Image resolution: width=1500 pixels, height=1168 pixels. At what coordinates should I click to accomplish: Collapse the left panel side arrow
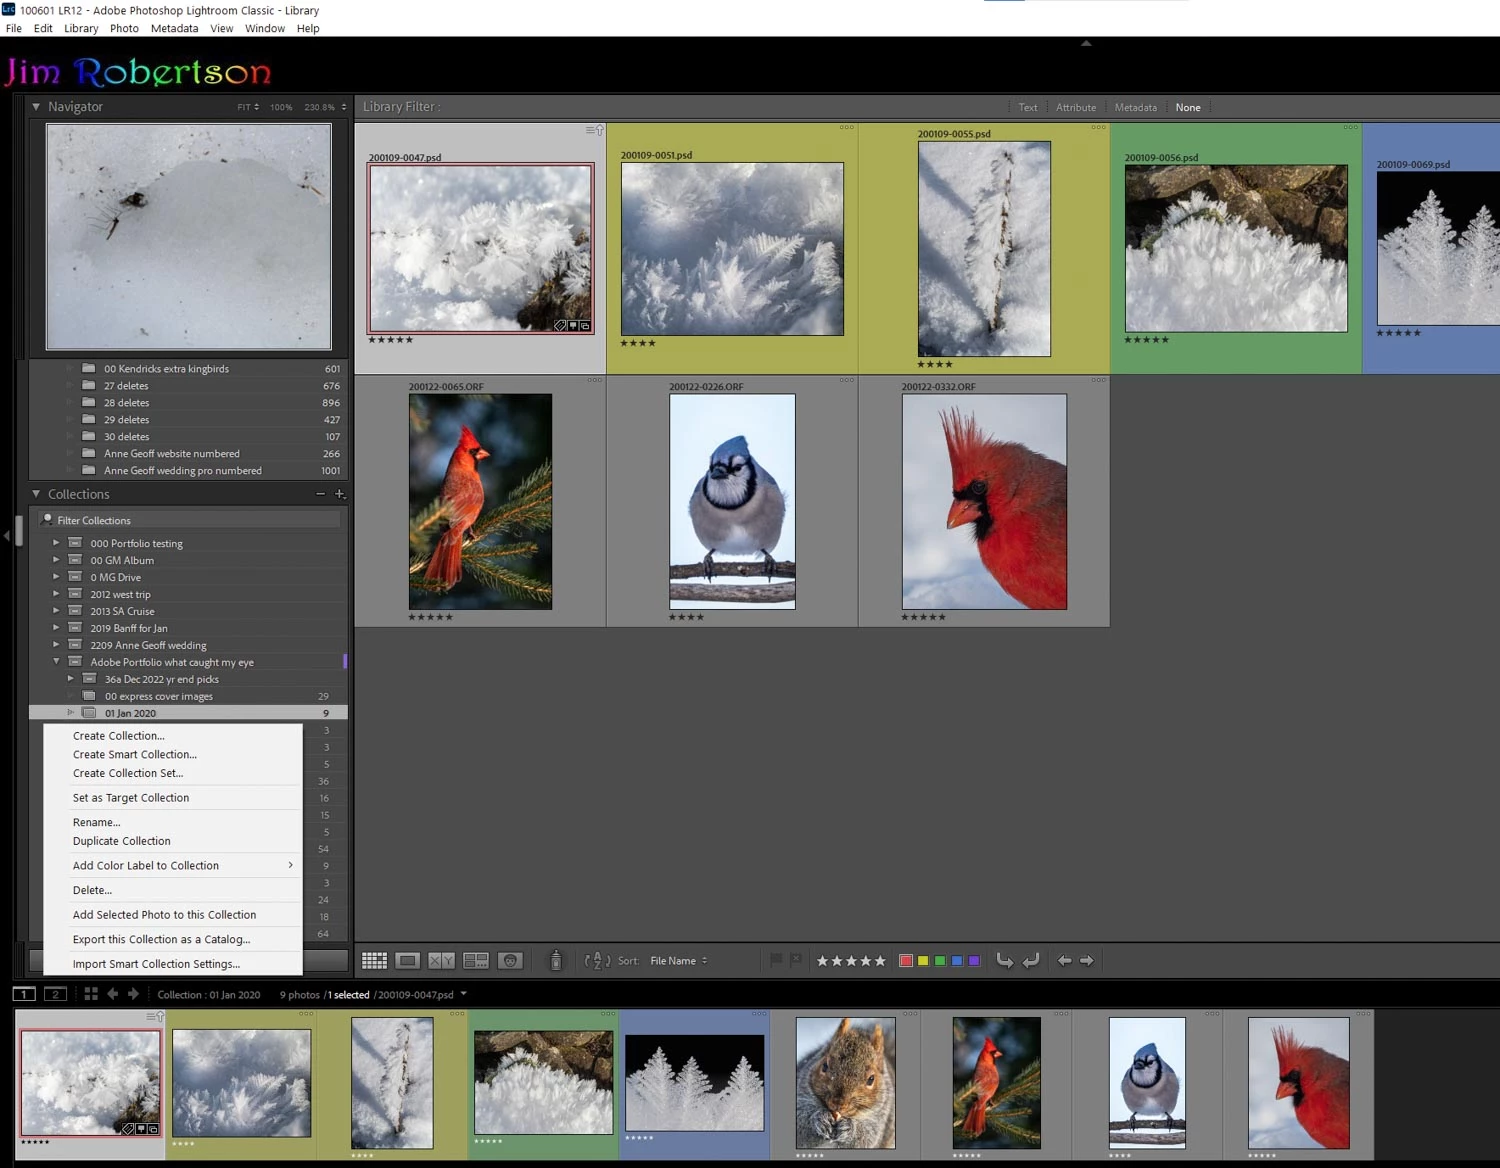coord(7,537)
